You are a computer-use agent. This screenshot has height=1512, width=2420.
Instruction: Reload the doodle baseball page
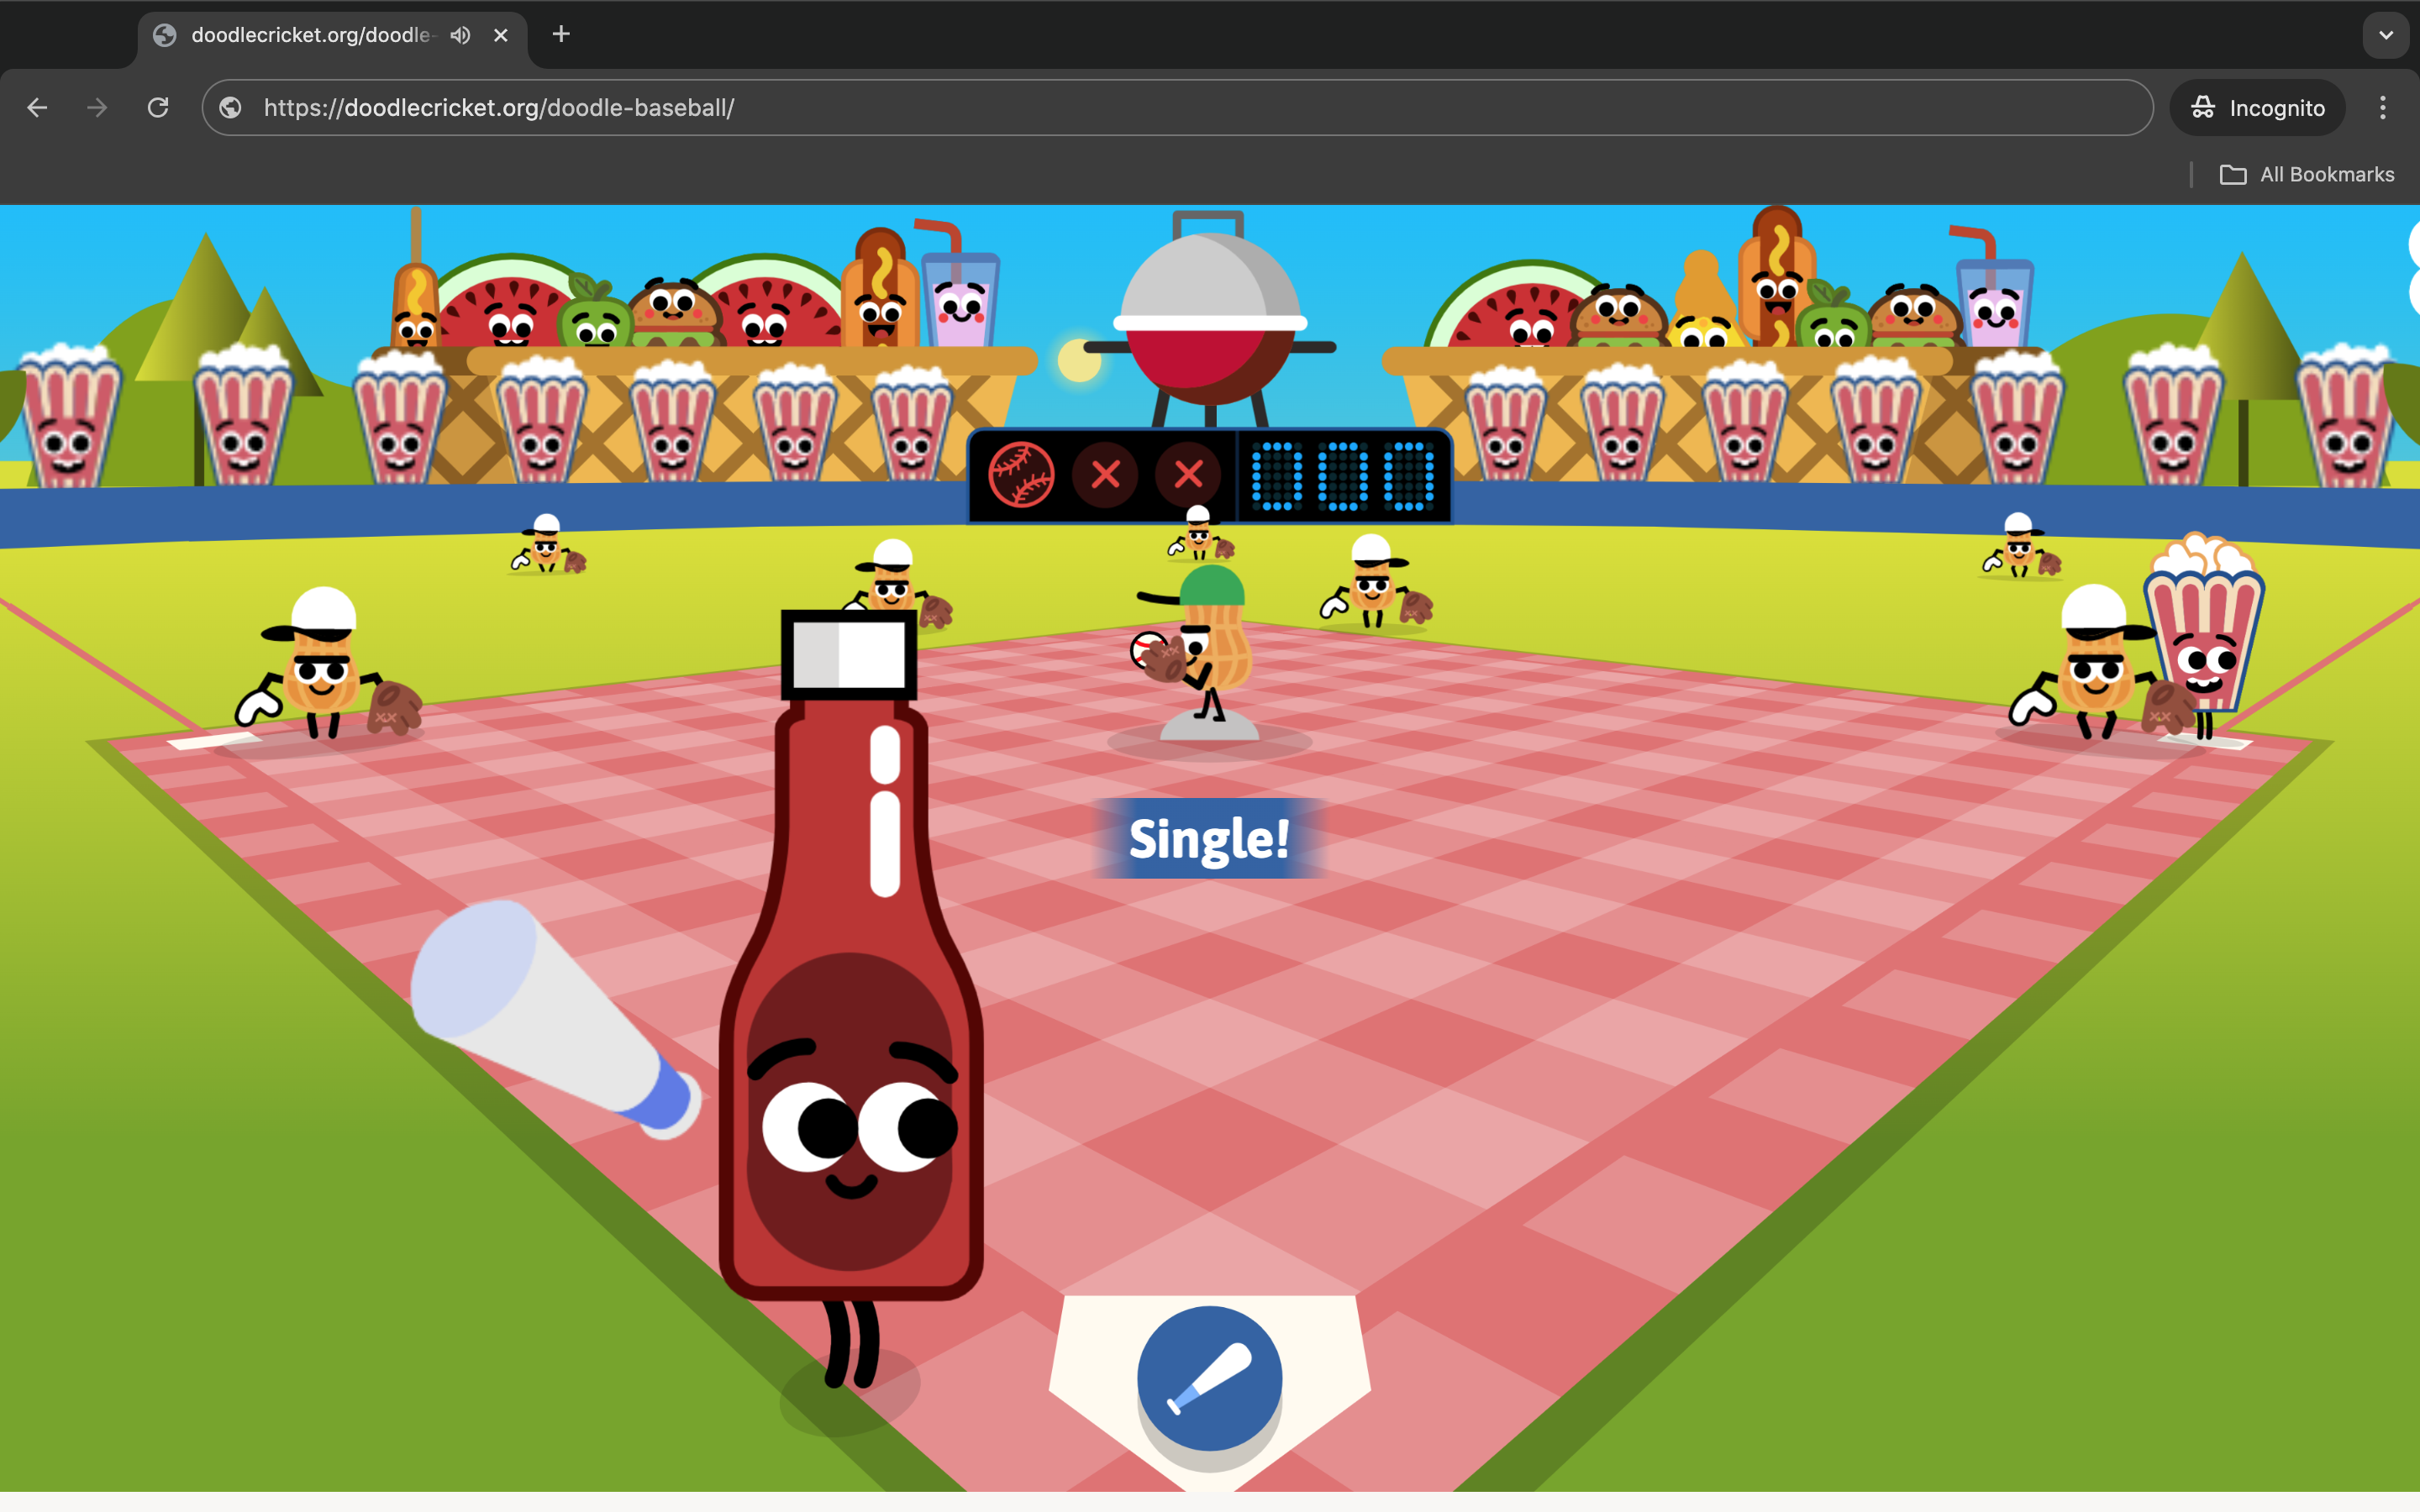point(158,107)
